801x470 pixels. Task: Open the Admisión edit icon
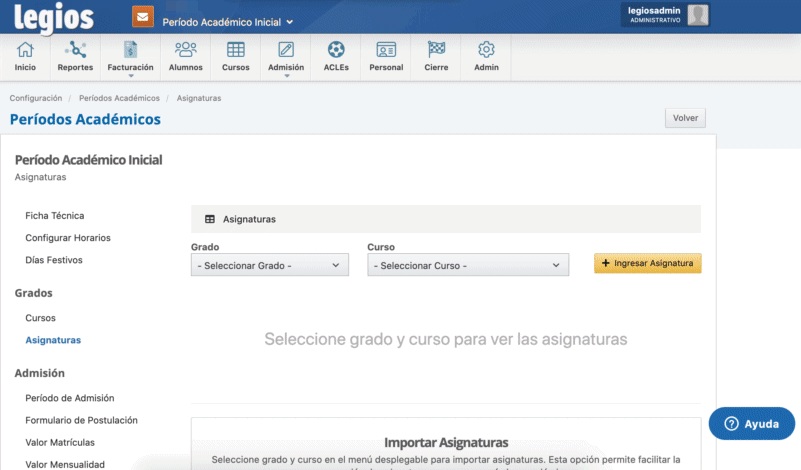pos(286,50)
